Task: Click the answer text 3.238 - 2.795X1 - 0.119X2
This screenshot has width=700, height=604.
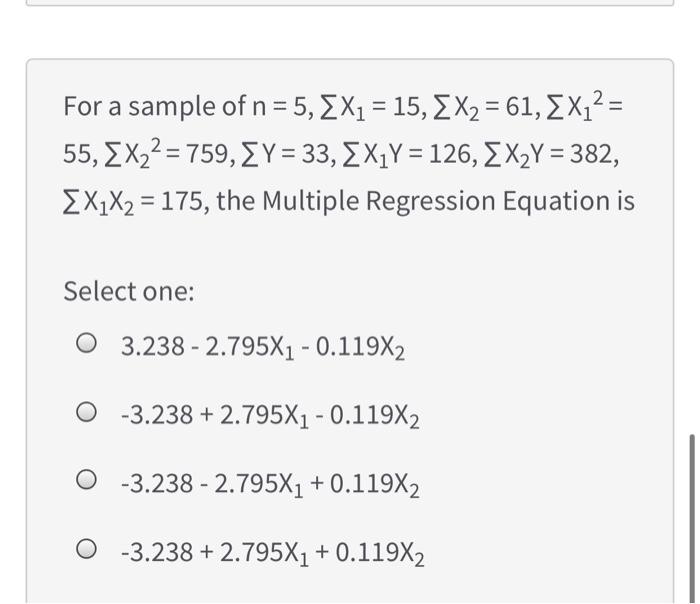Action: 263,347
